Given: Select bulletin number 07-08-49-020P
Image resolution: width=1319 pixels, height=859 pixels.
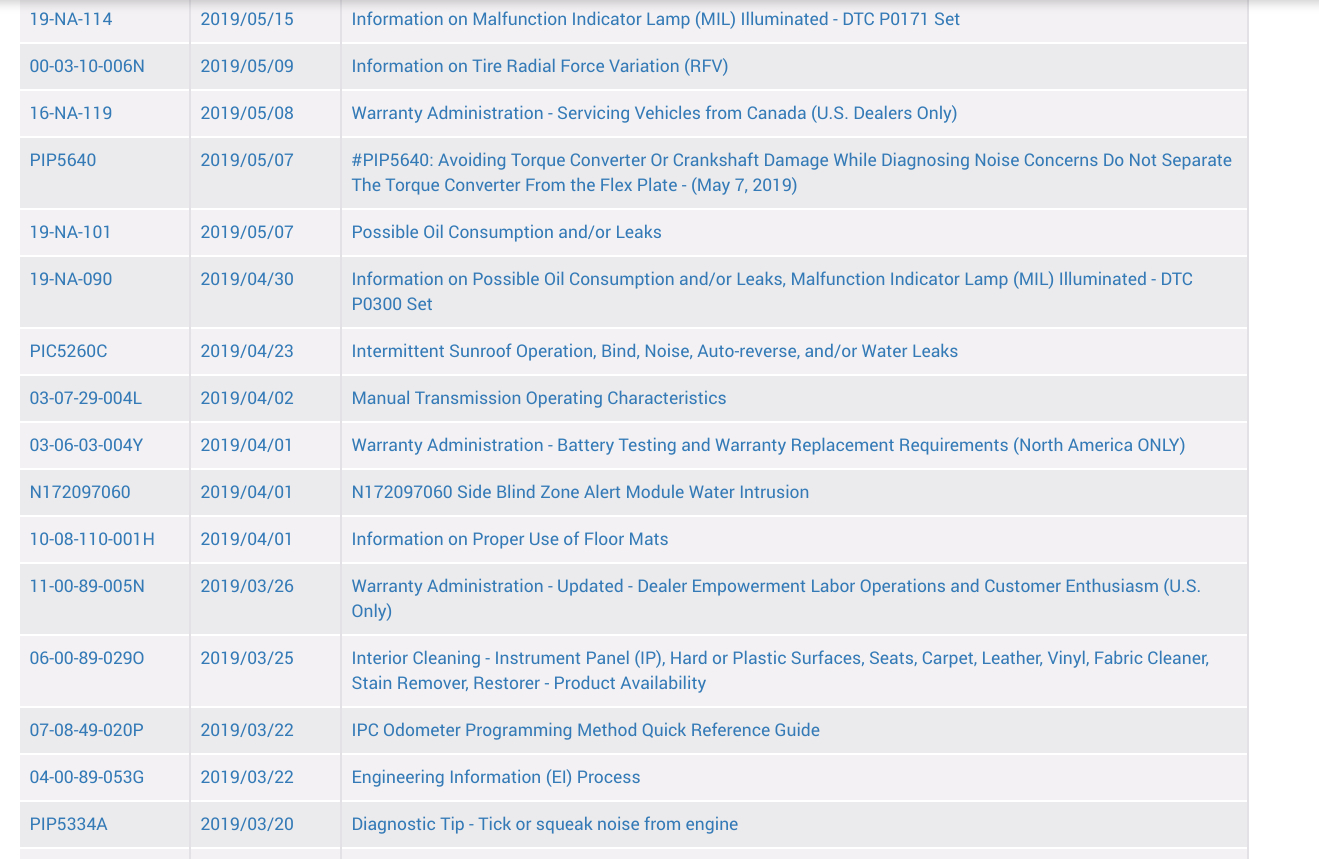Looking at the screenshot, I should point(87,730).
